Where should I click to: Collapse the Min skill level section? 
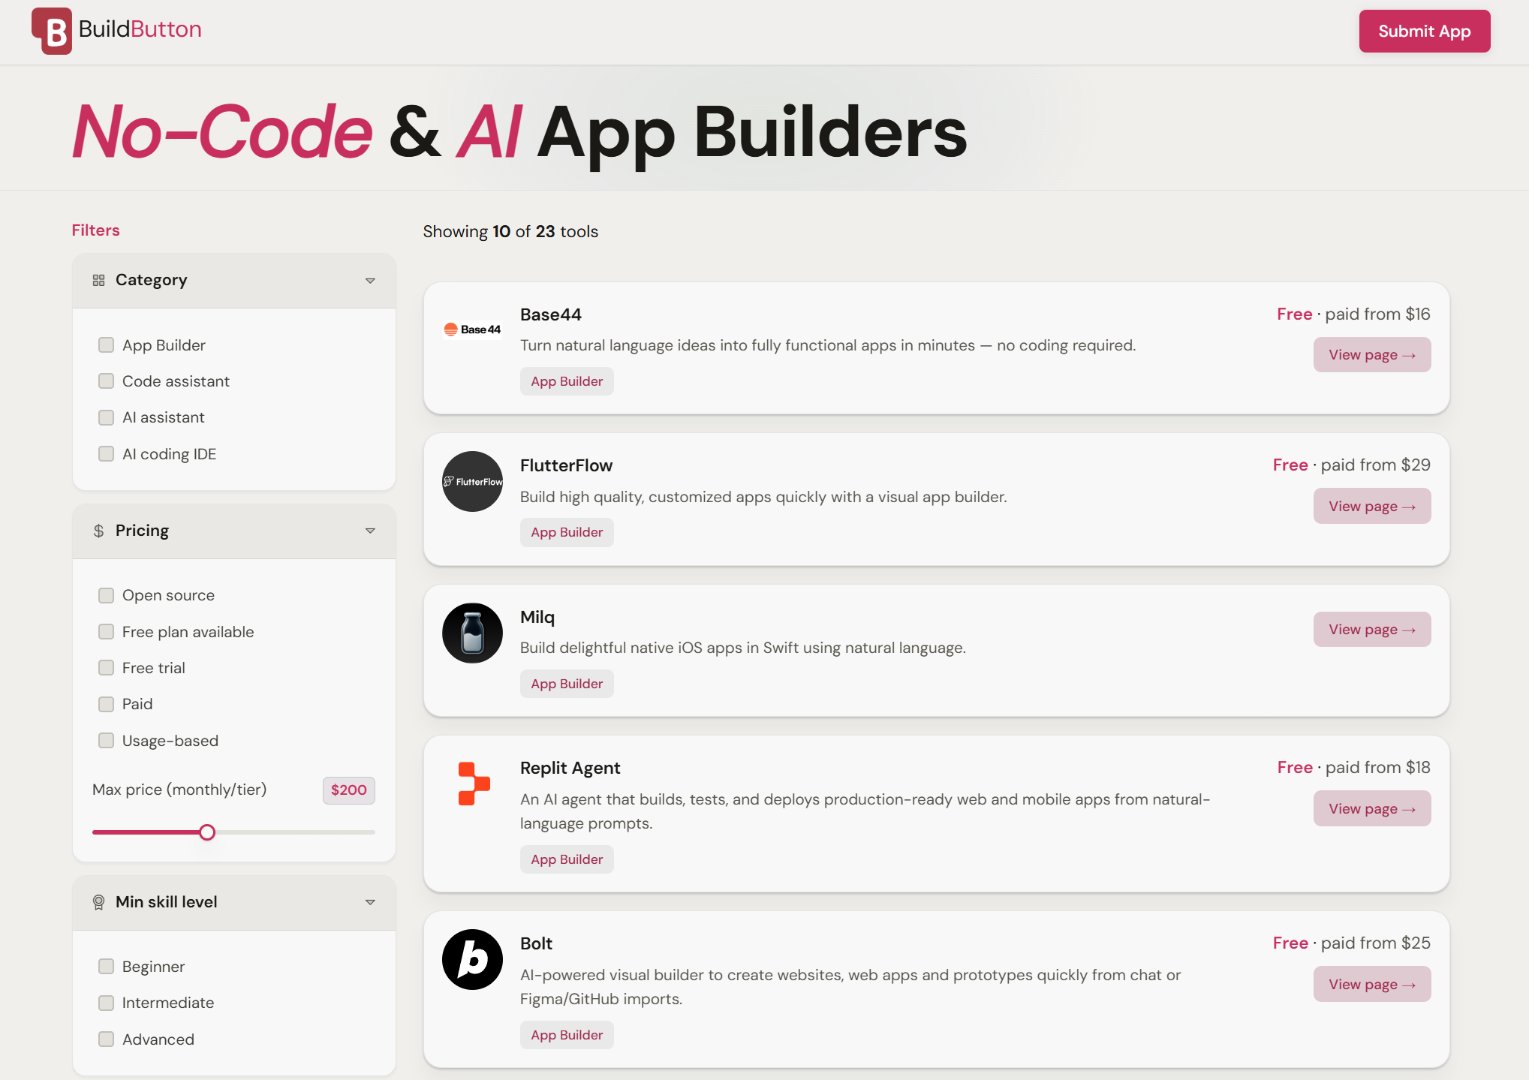[x=370, y=902]
